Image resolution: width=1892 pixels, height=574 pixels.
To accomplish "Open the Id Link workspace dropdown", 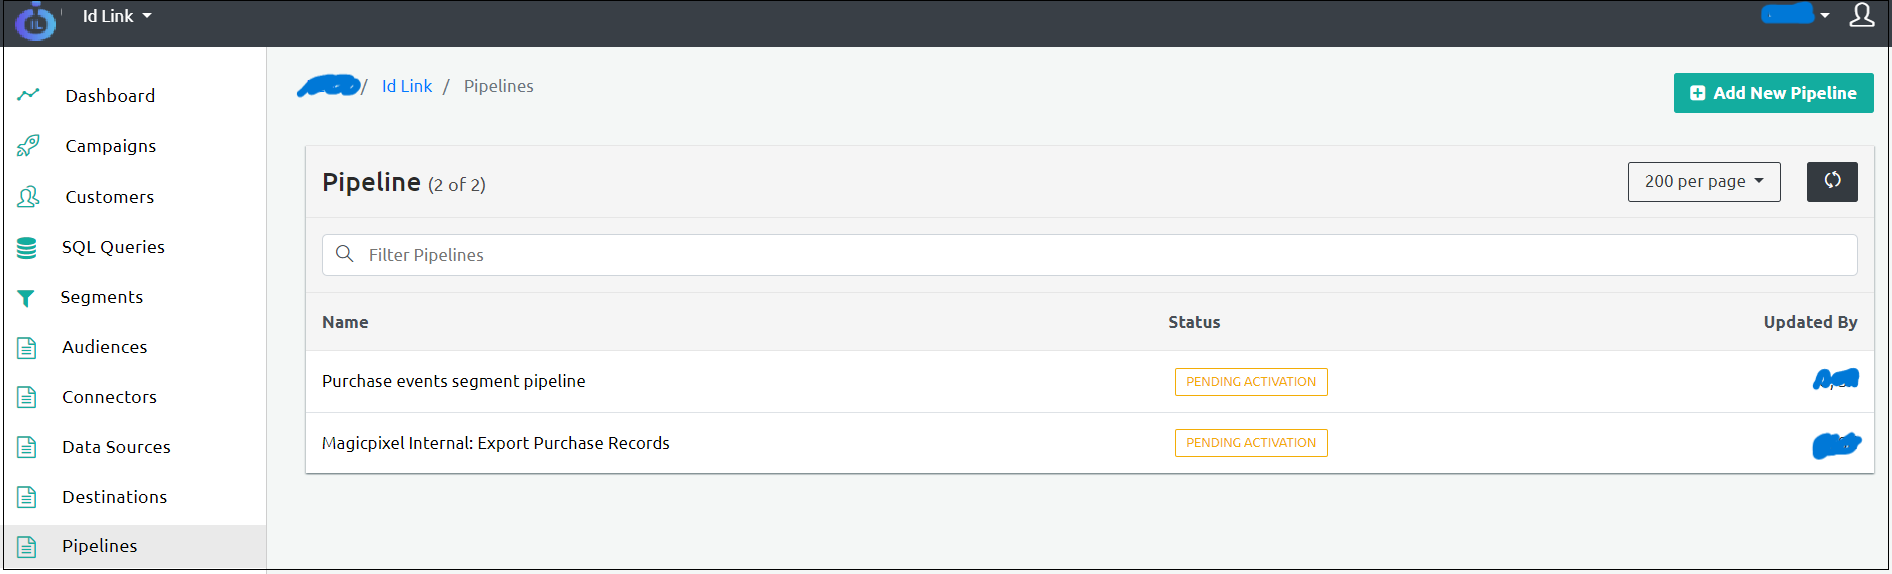I will (117, 16).
